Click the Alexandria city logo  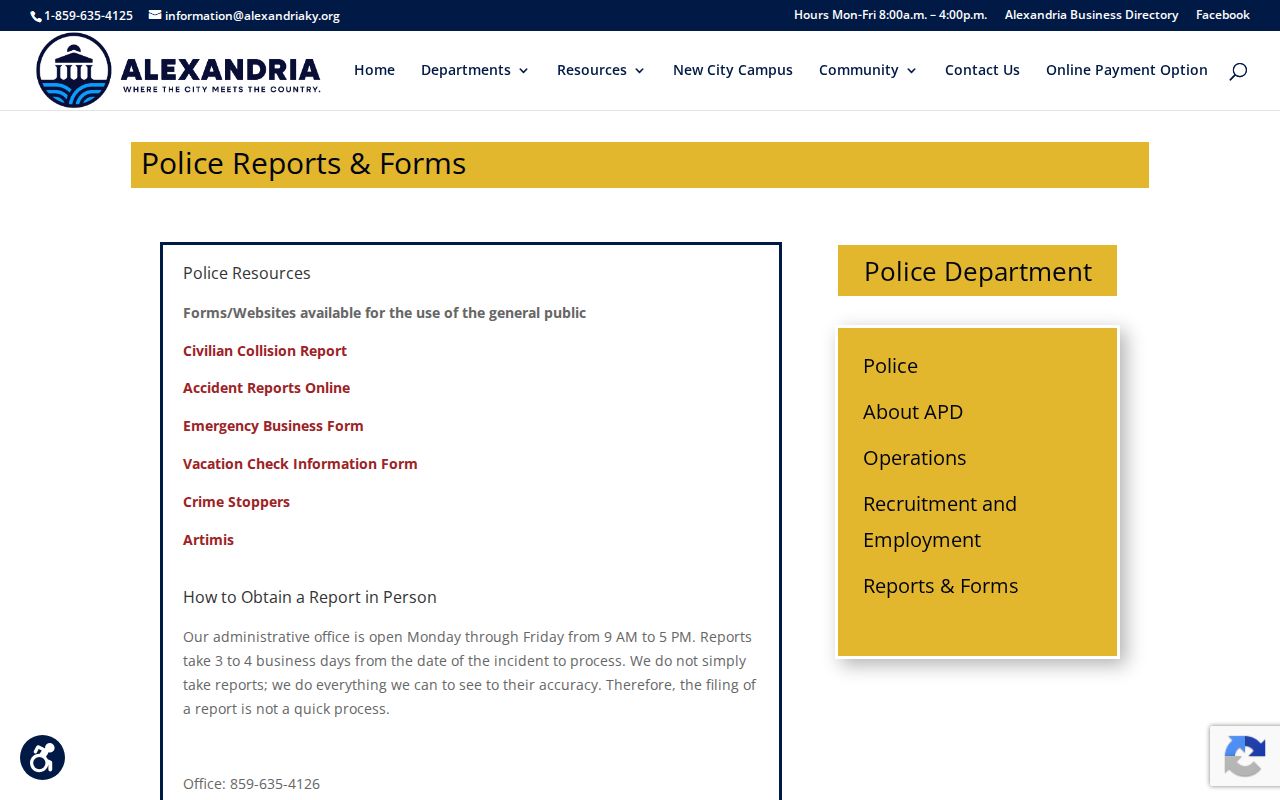point(178,70)
